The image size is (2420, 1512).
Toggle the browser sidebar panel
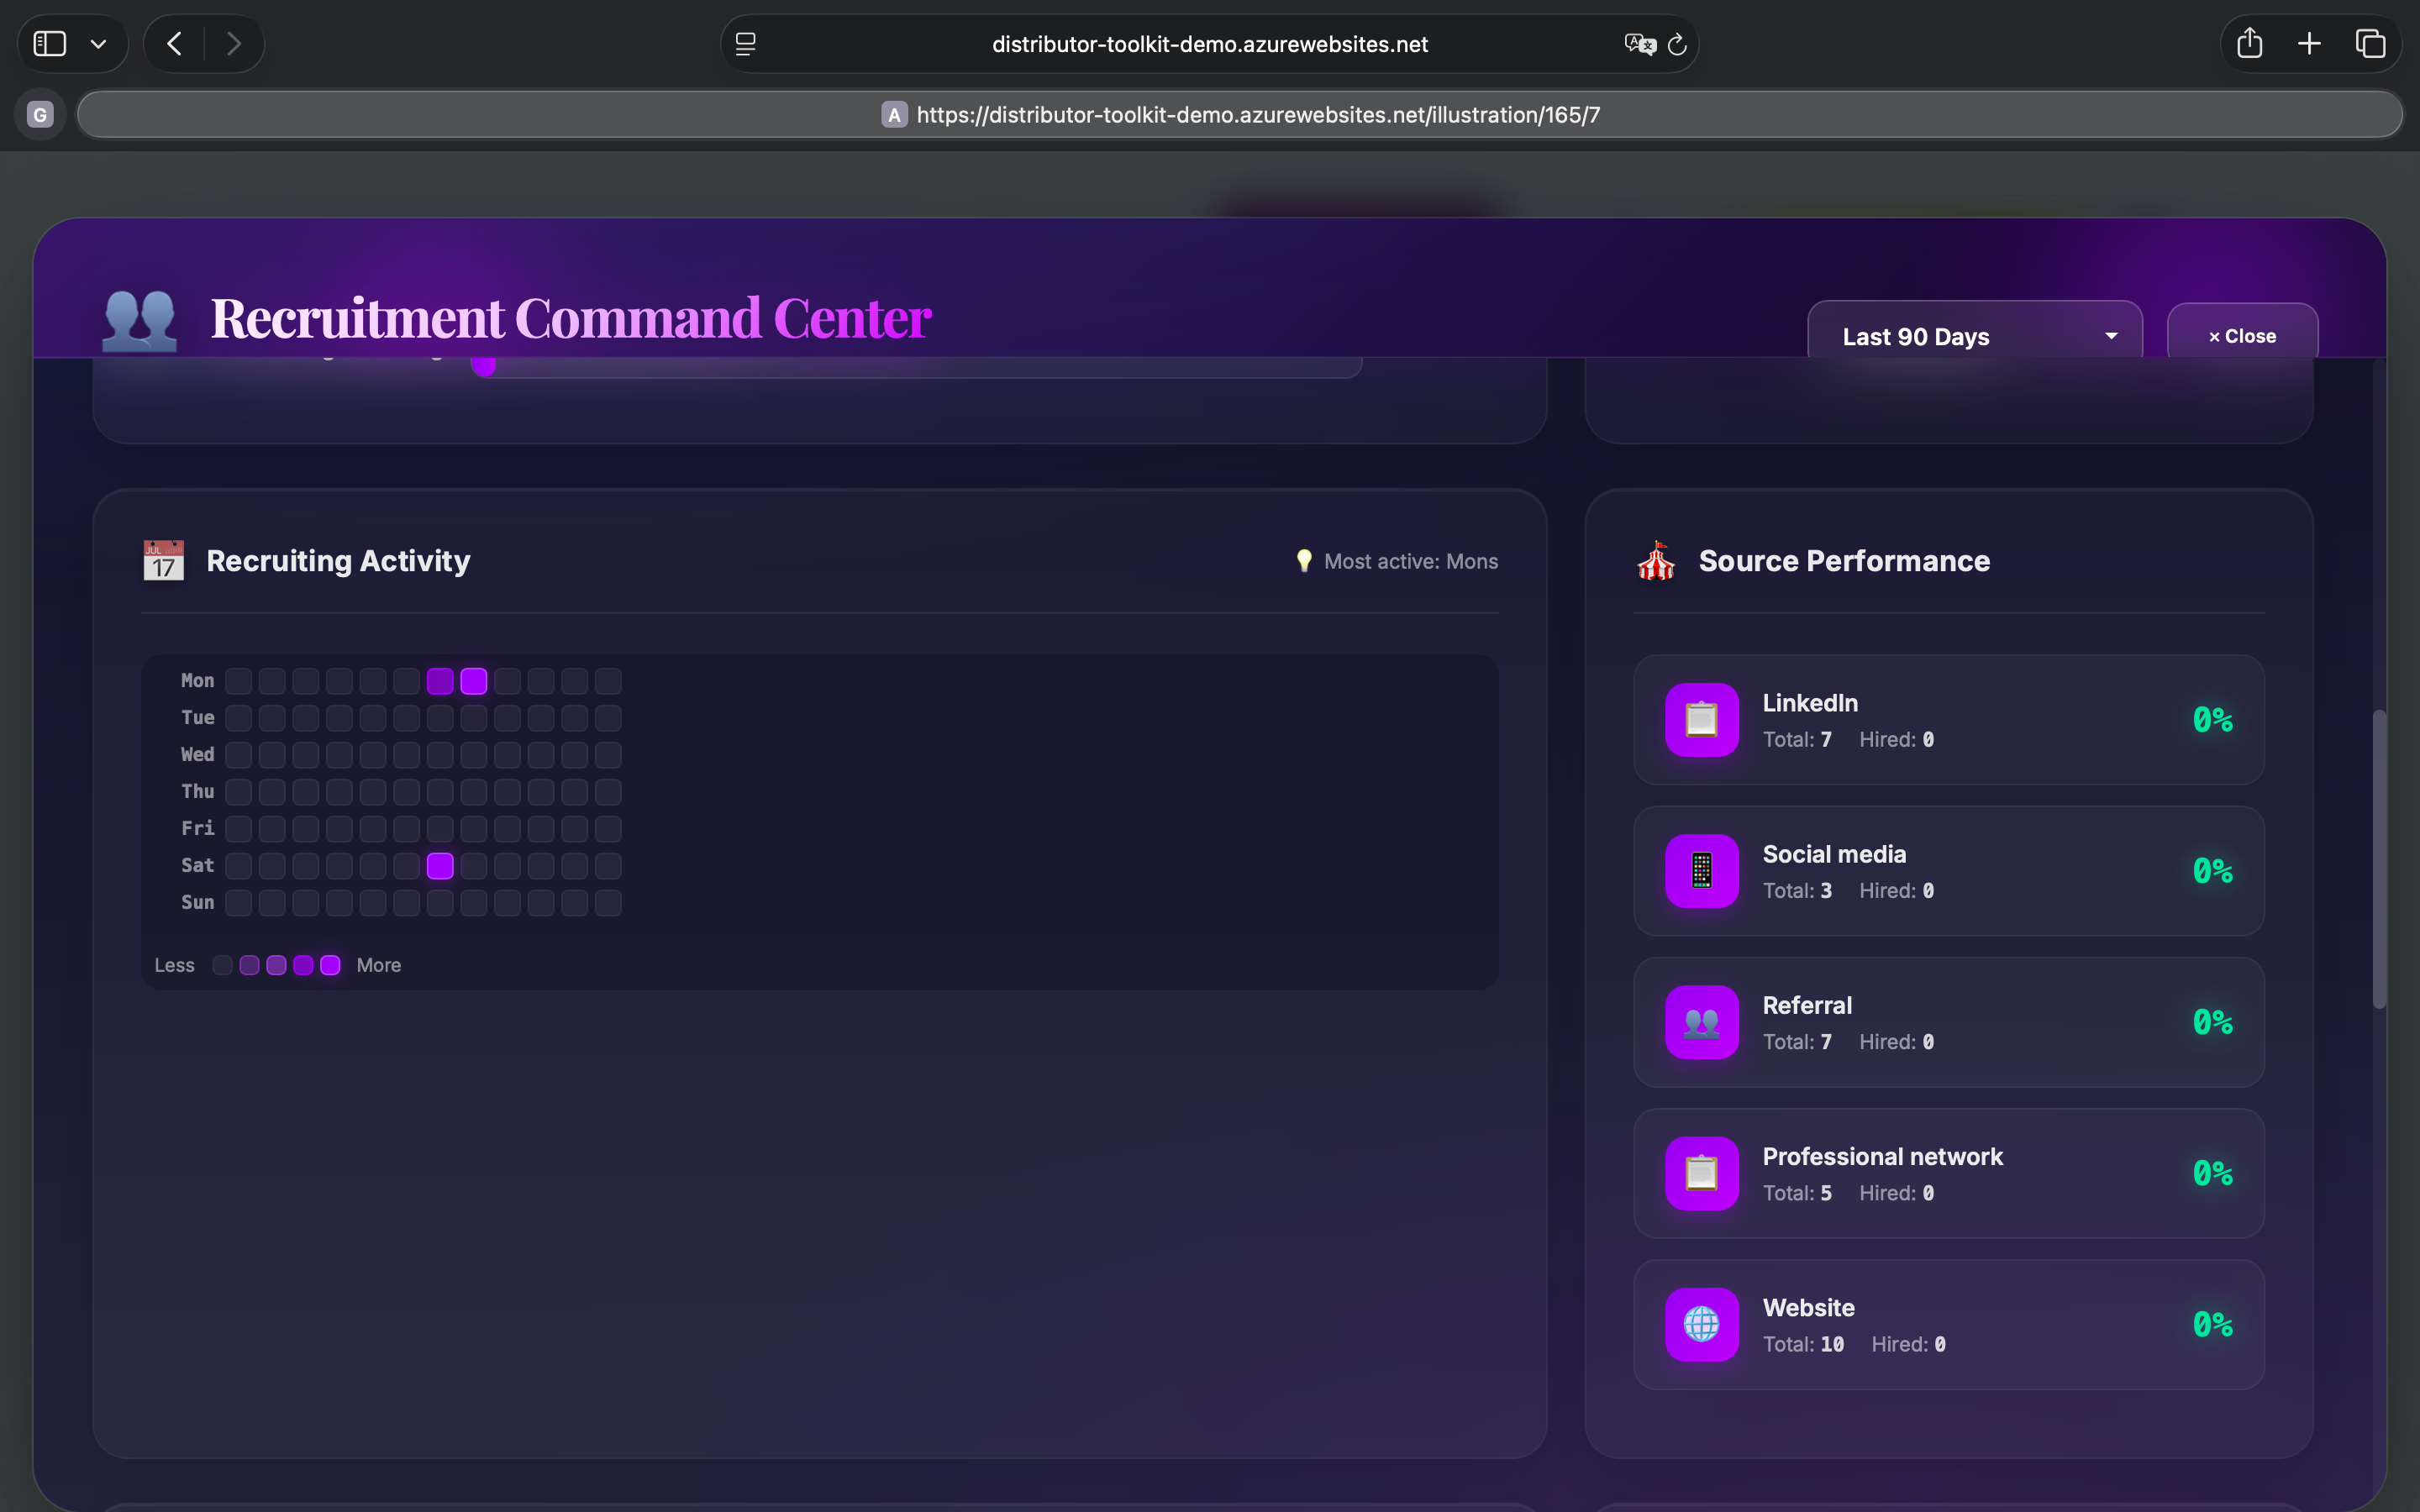[x=49, y=43]
